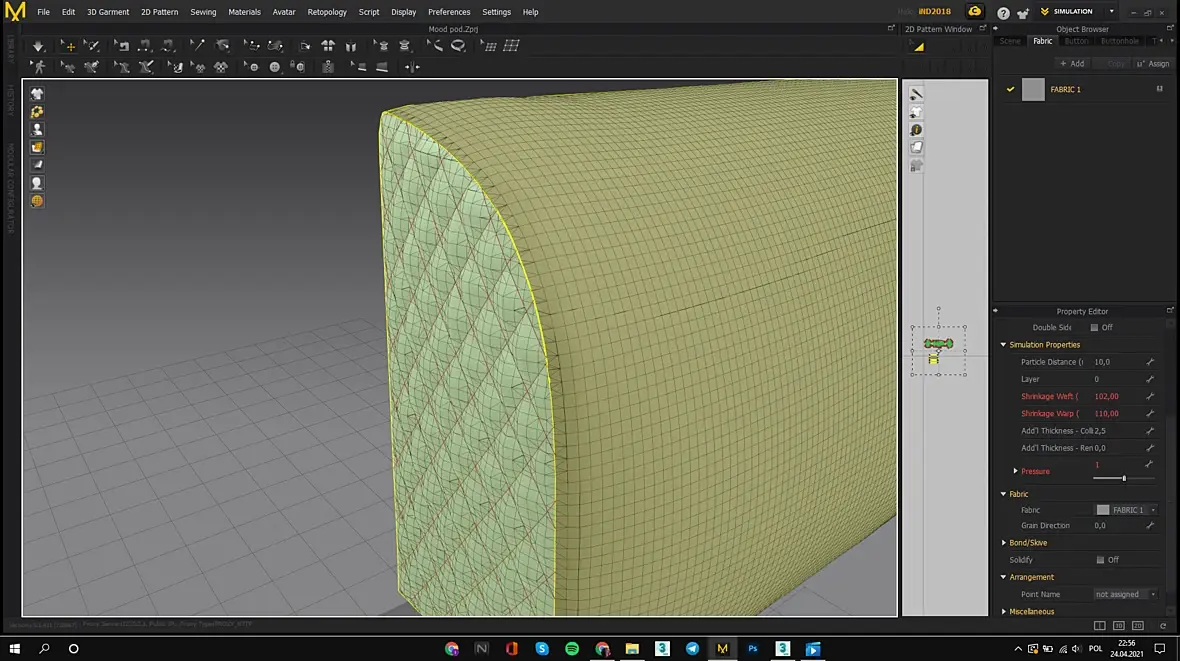1180x661 pixels.
Task: Click the Simulate down-arrow tool icon
Action: [x=38, y=46]
